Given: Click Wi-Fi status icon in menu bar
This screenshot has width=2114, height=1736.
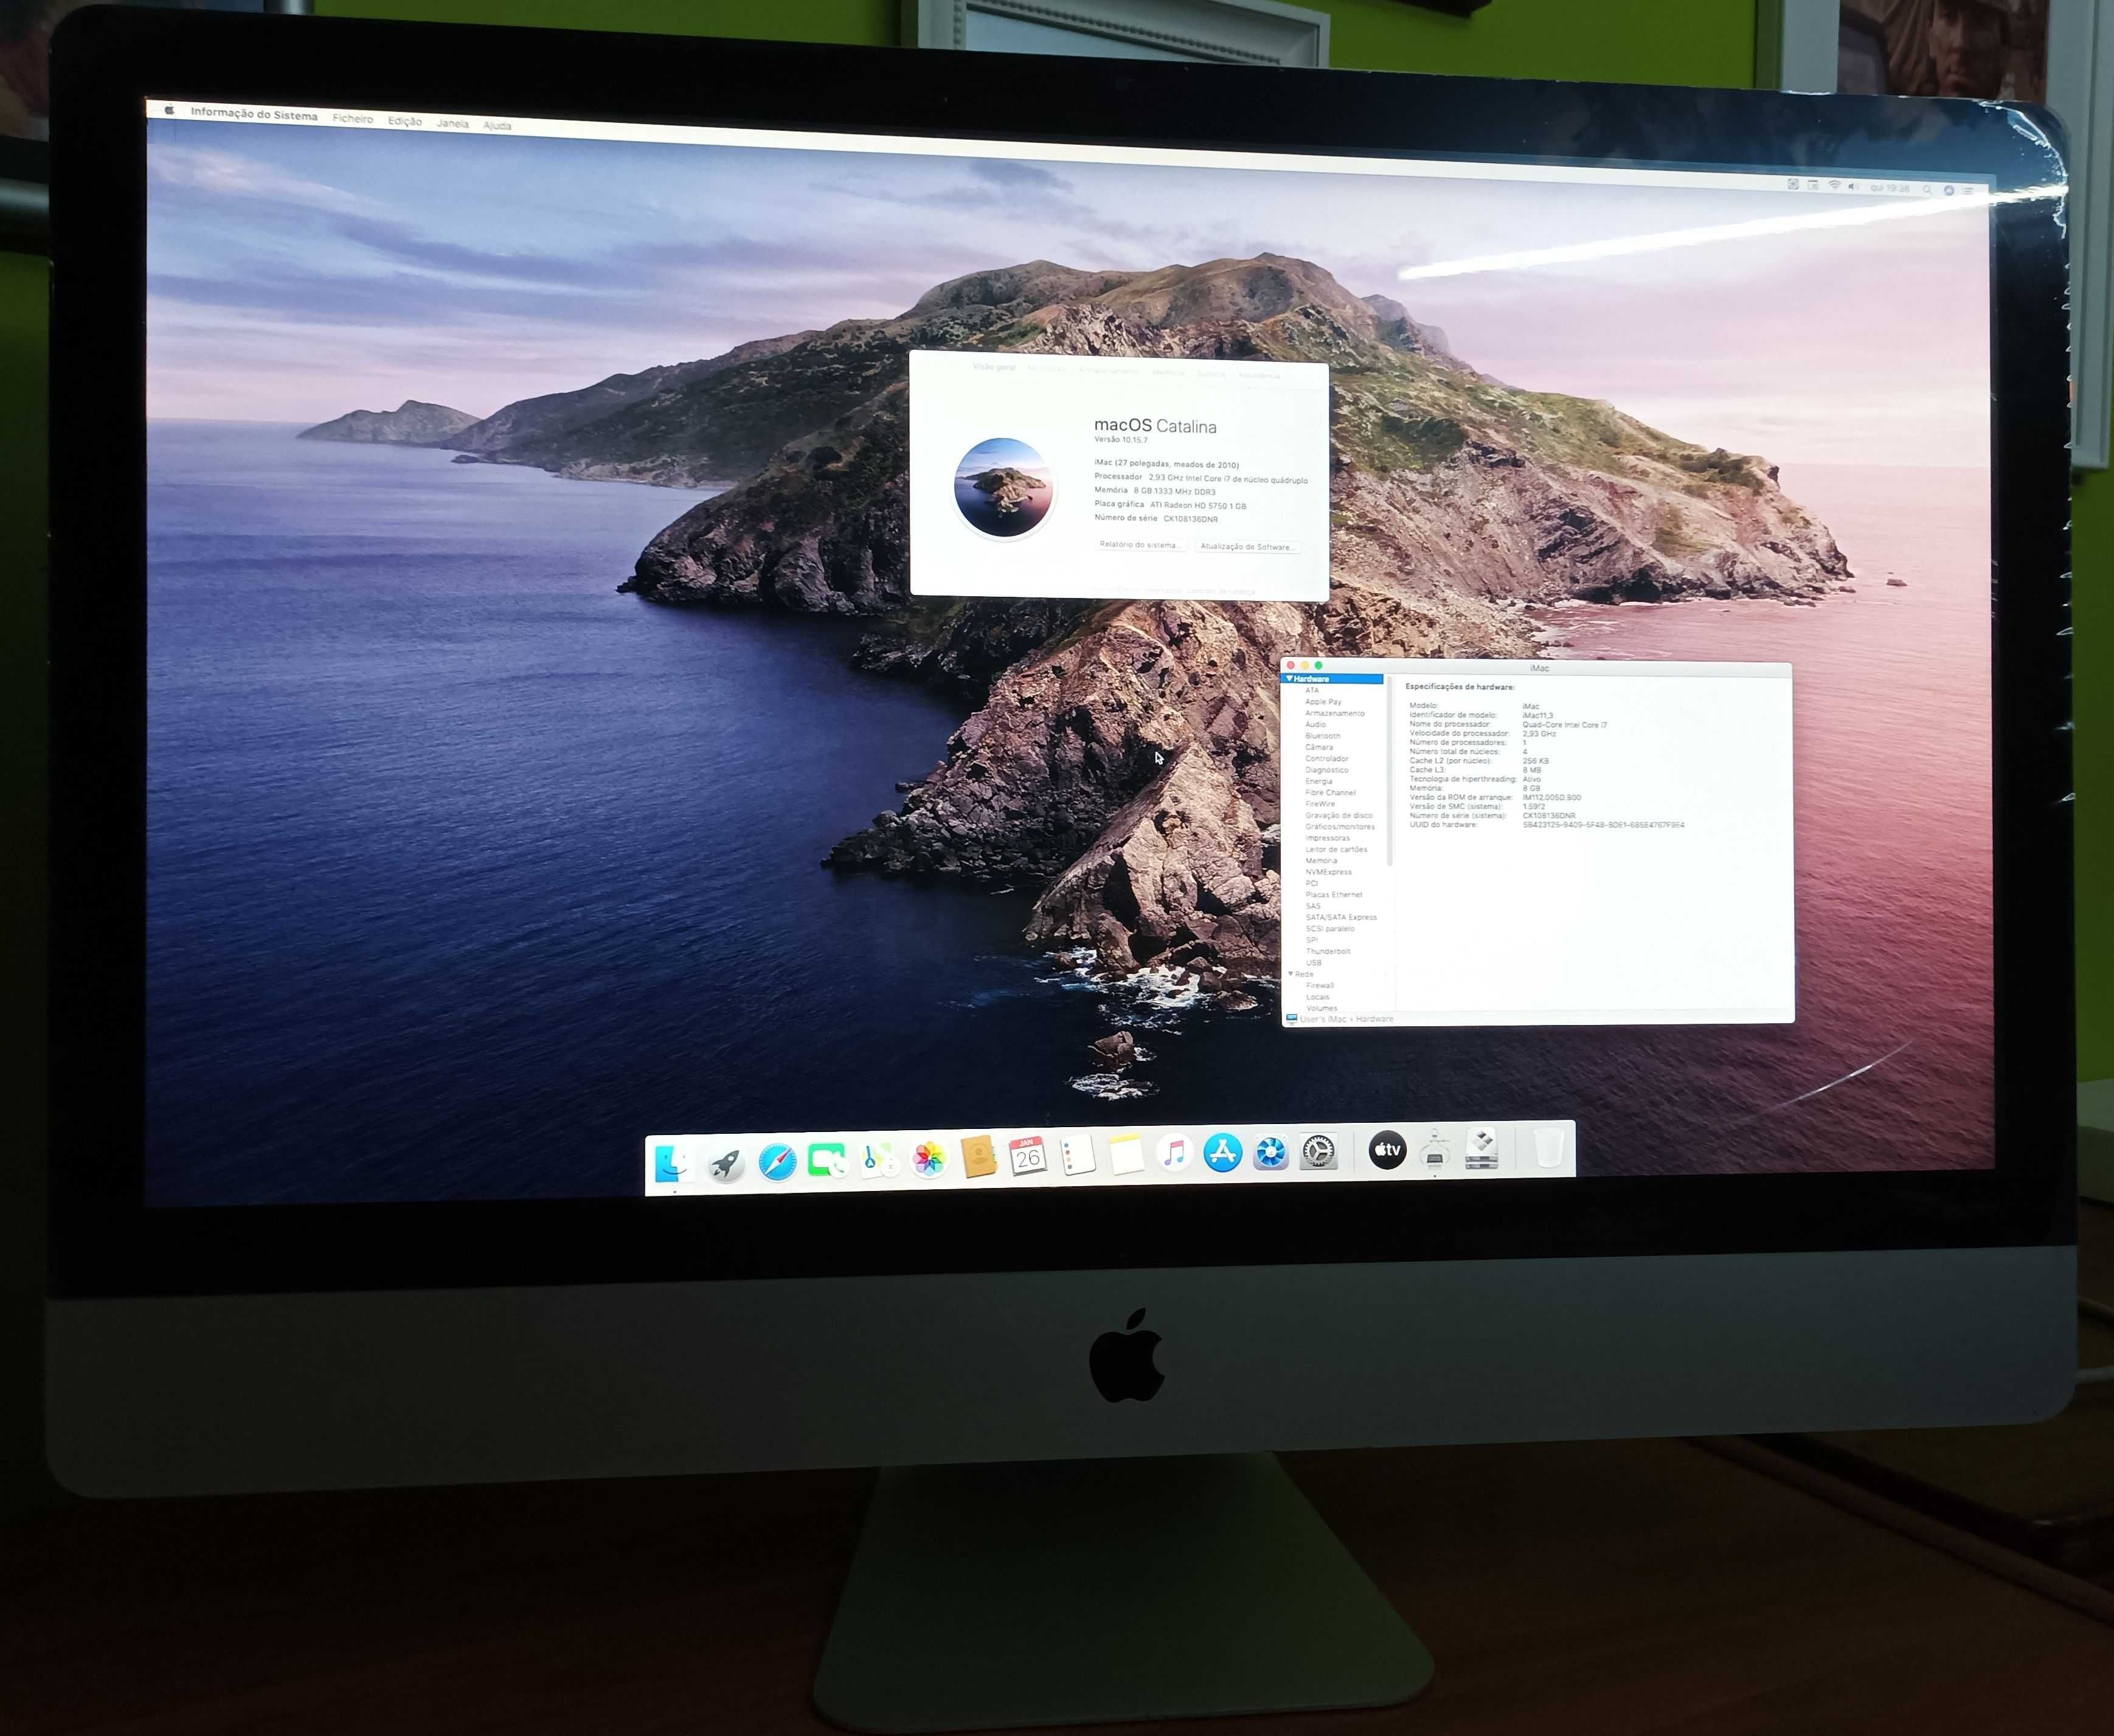Looking at the screenshot, I should (x=1834, y=185).
